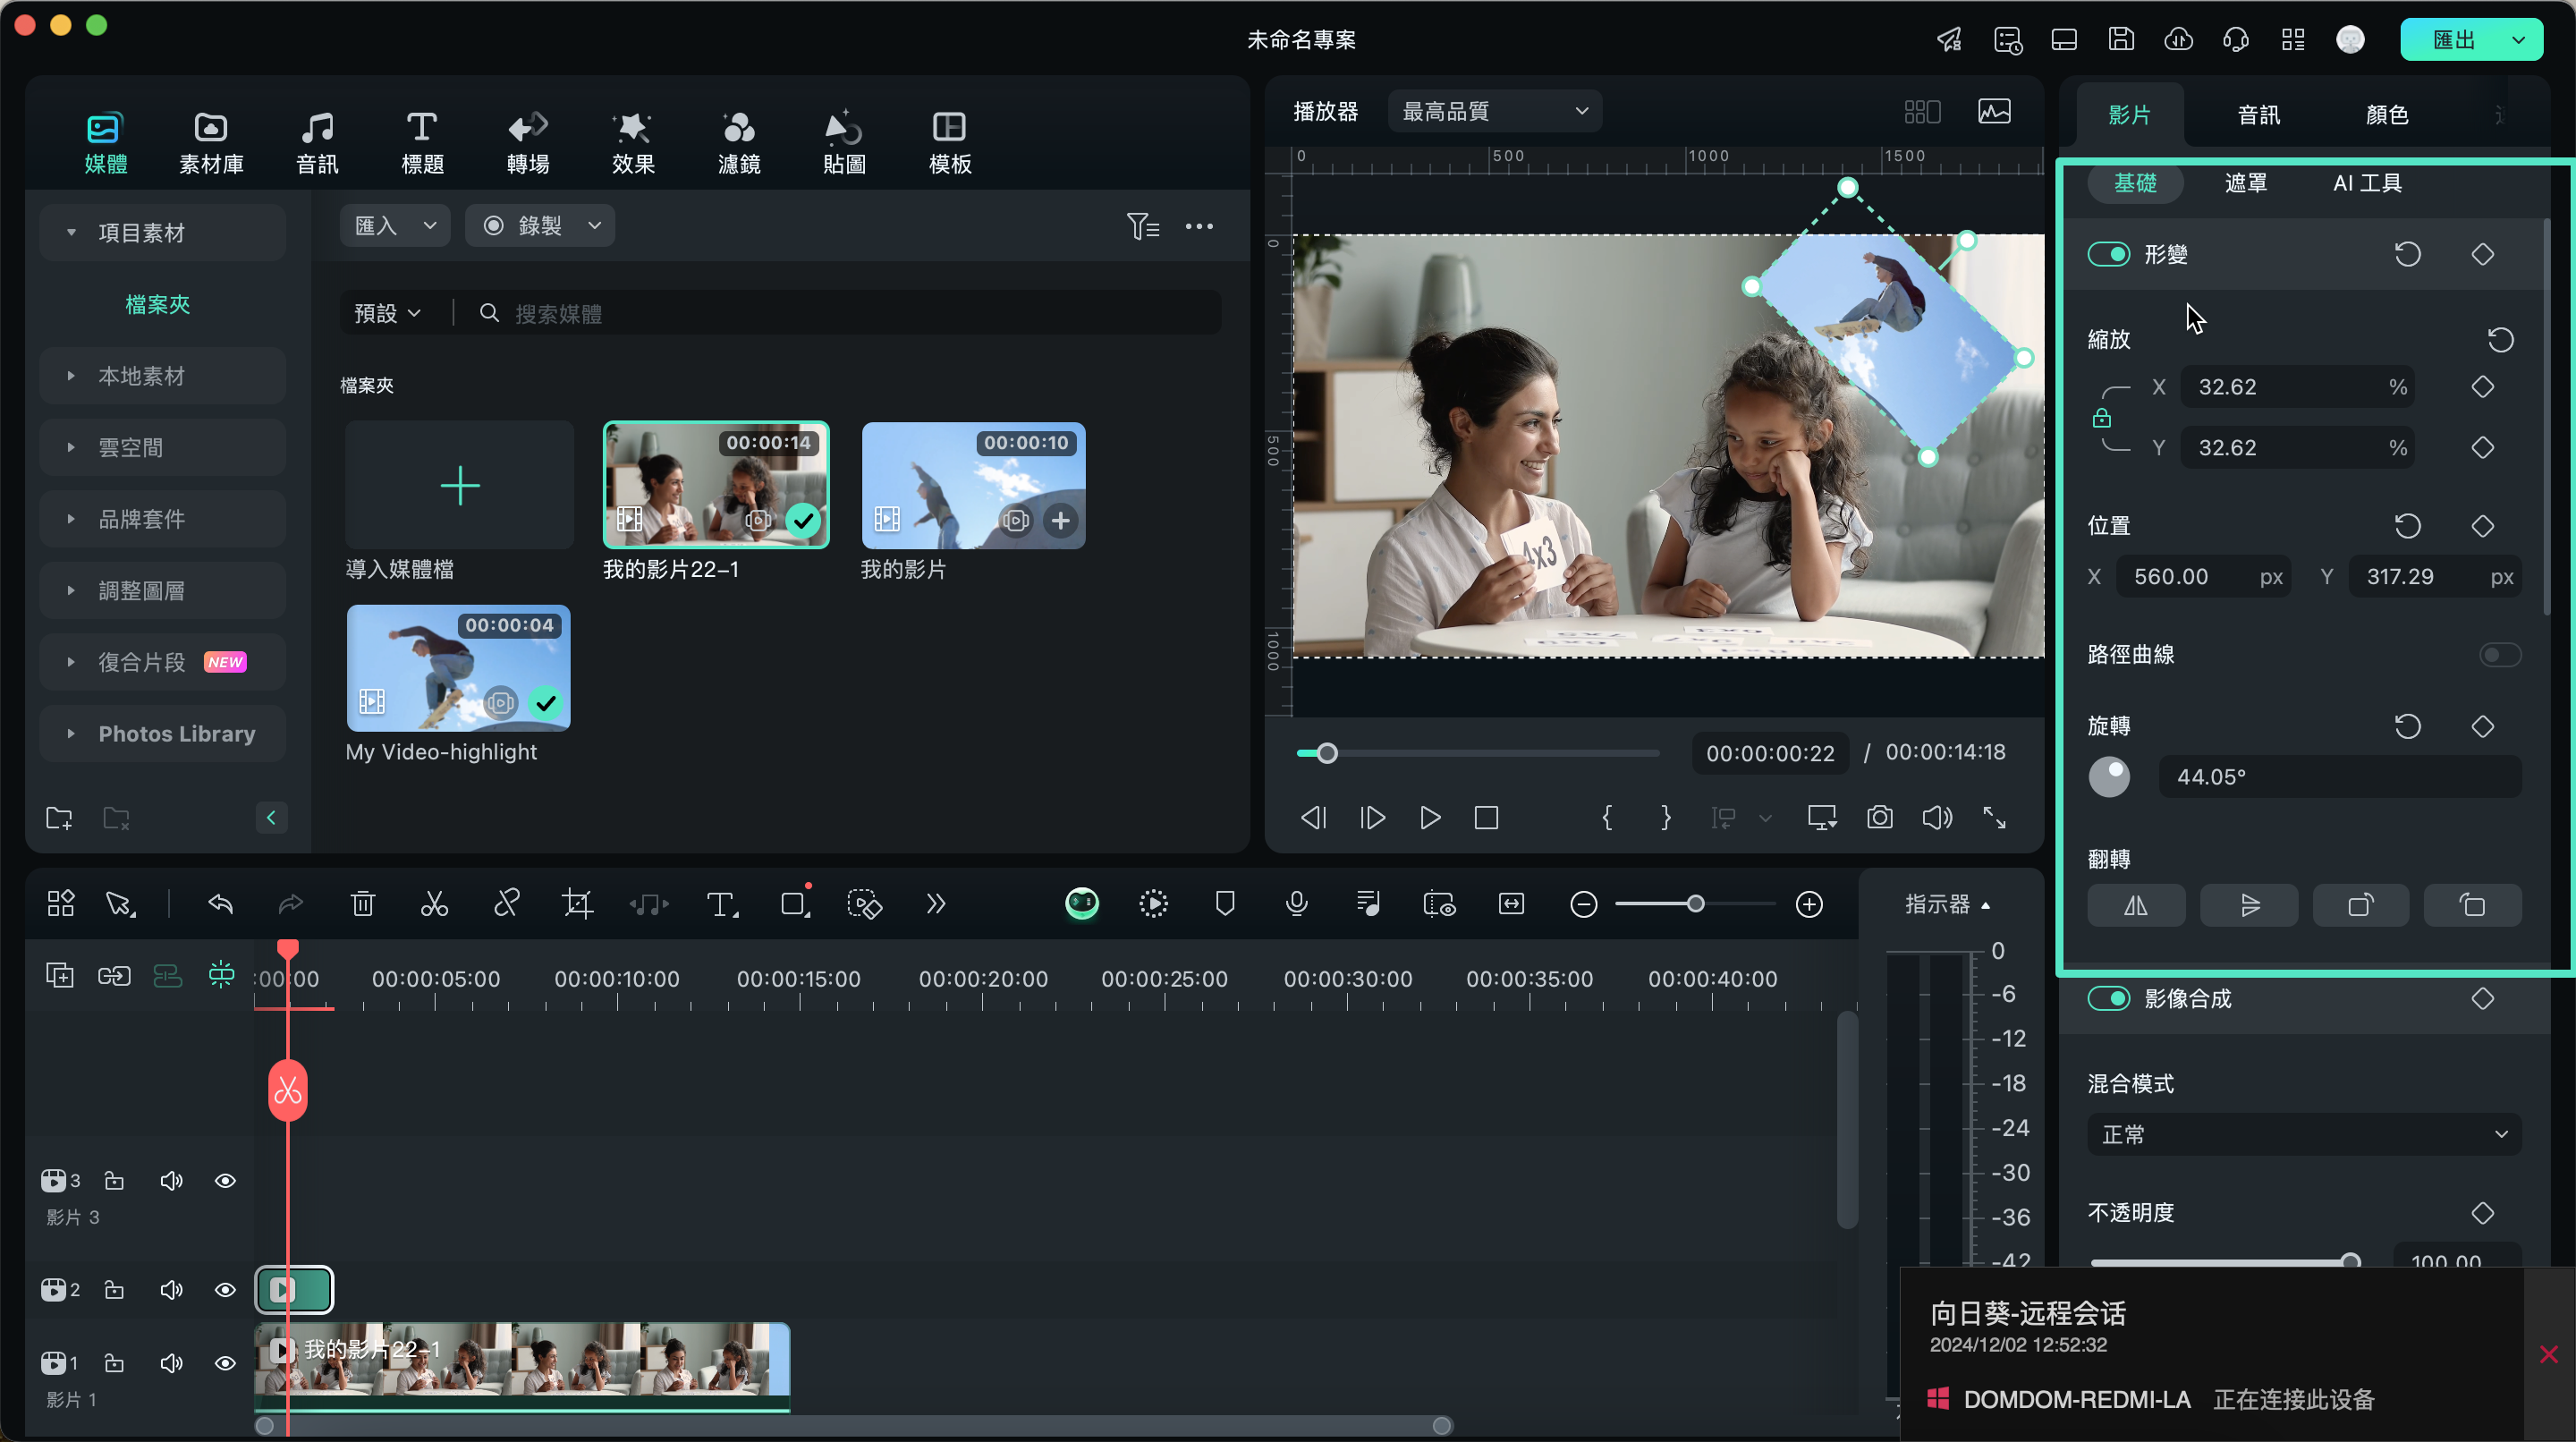Click the Import Media plus tile

[460, 485]
